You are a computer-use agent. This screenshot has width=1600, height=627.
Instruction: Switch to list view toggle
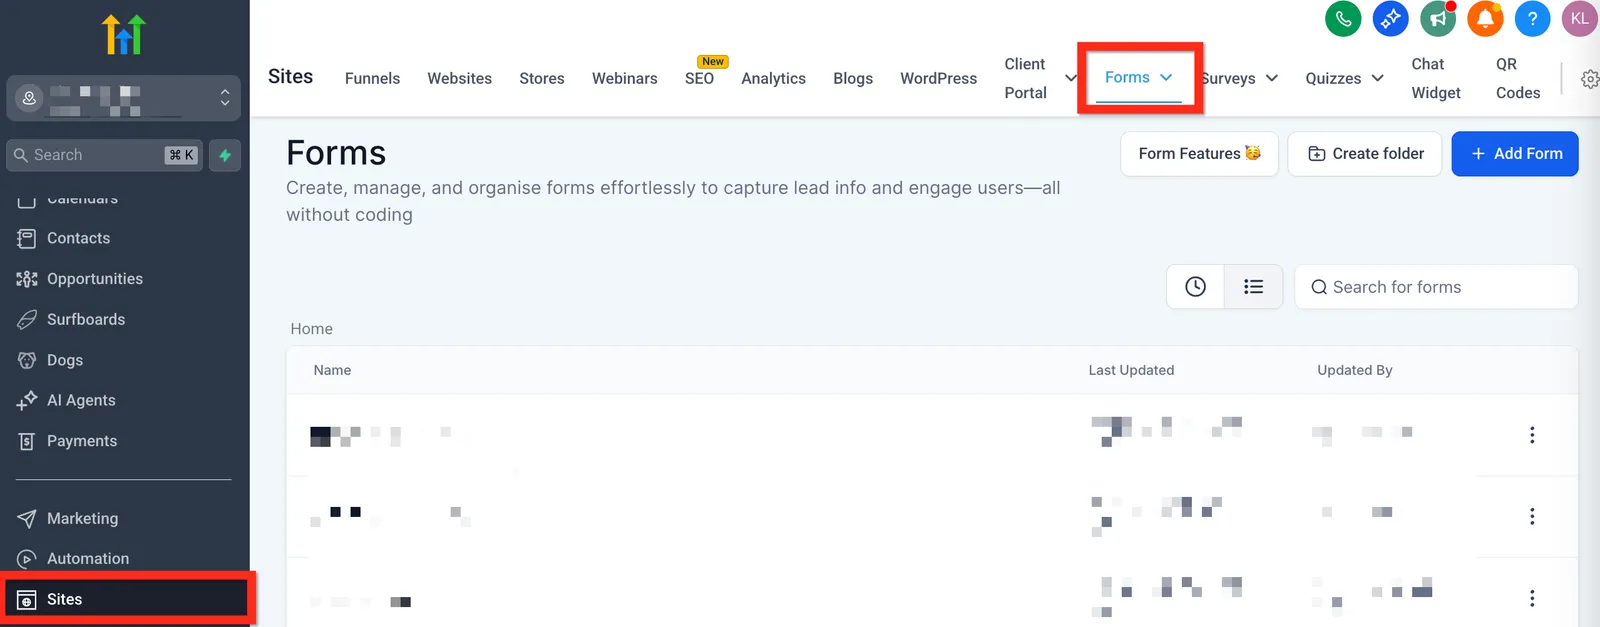[1253, 287]
